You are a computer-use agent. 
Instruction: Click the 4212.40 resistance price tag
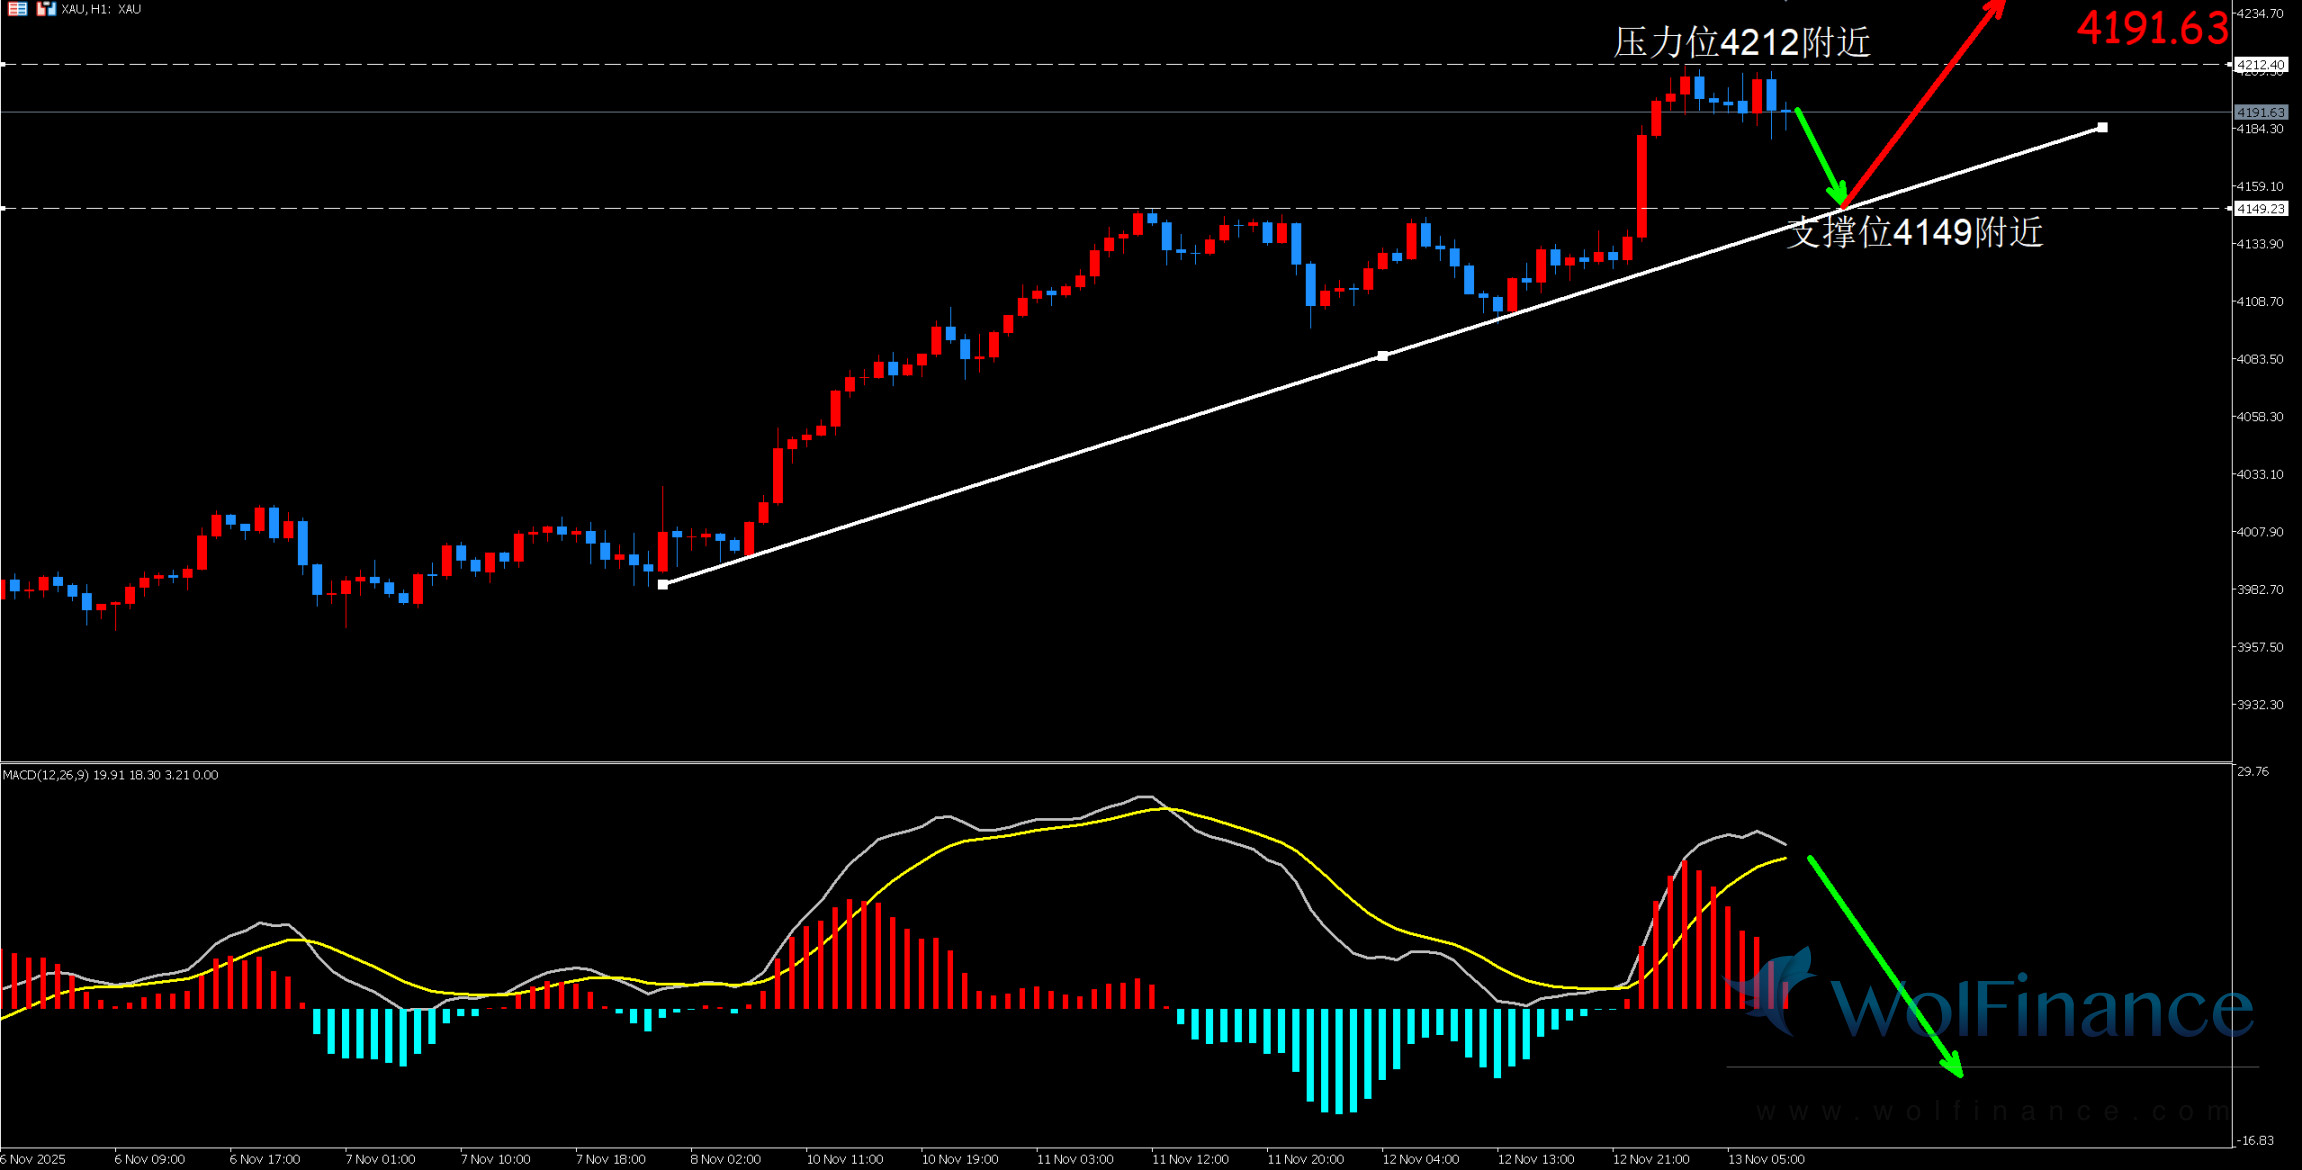click(2261, 65)
